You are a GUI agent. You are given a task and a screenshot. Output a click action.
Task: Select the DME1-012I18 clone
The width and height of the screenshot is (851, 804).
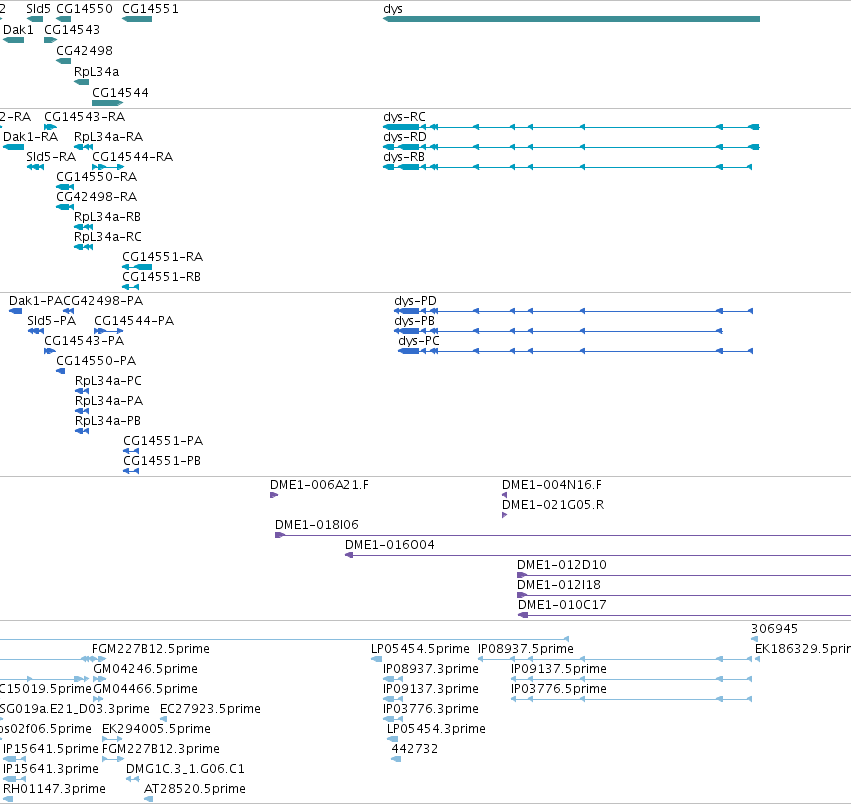point(684,596)
